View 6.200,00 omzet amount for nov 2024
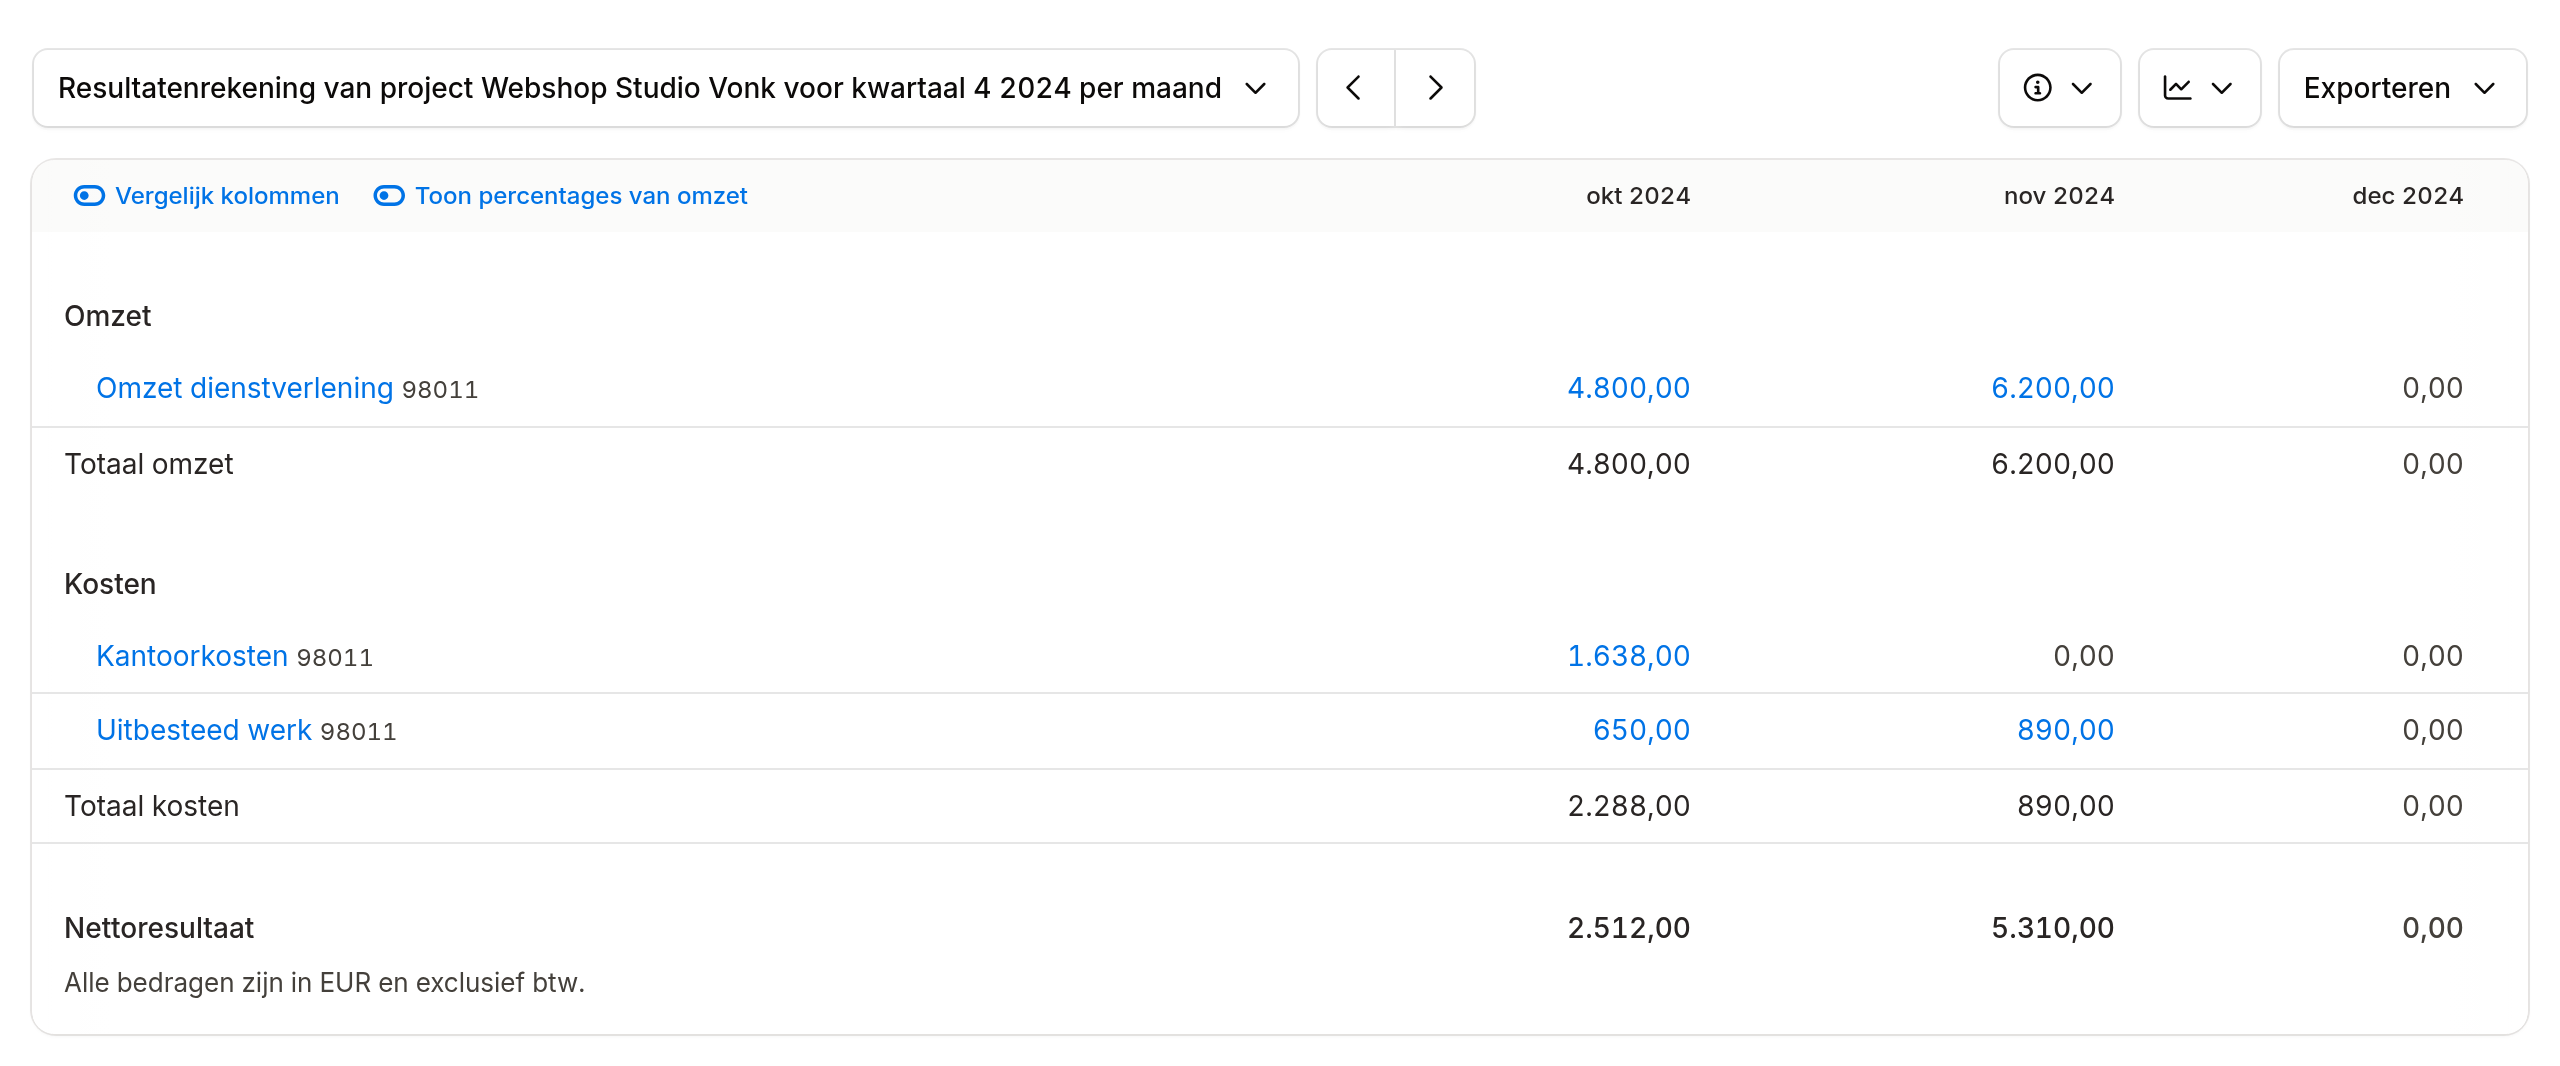Viewport: 2560px width, 1066px height. point(2052,388)
